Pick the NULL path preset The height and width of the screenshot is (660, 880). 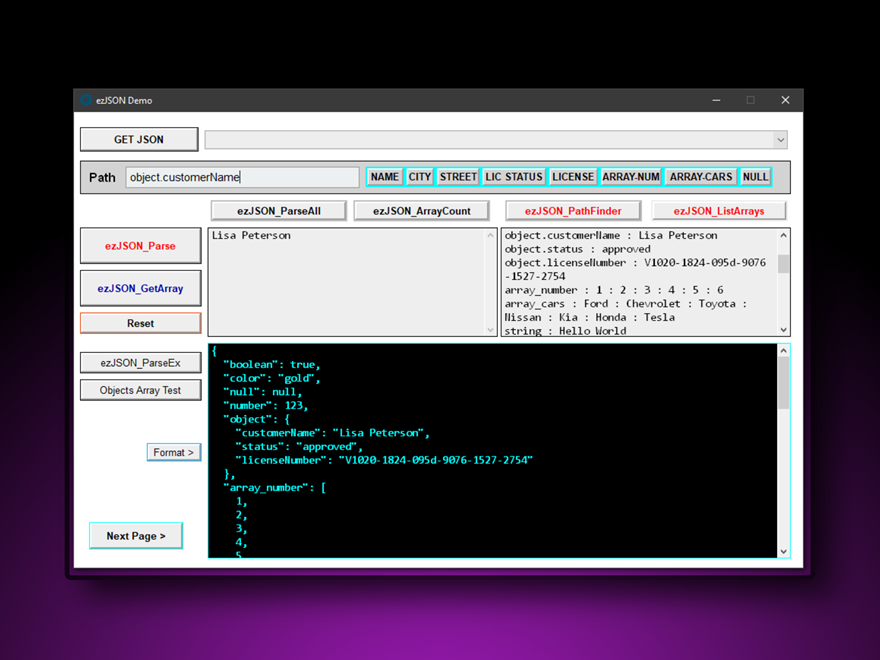coord(756,177)
